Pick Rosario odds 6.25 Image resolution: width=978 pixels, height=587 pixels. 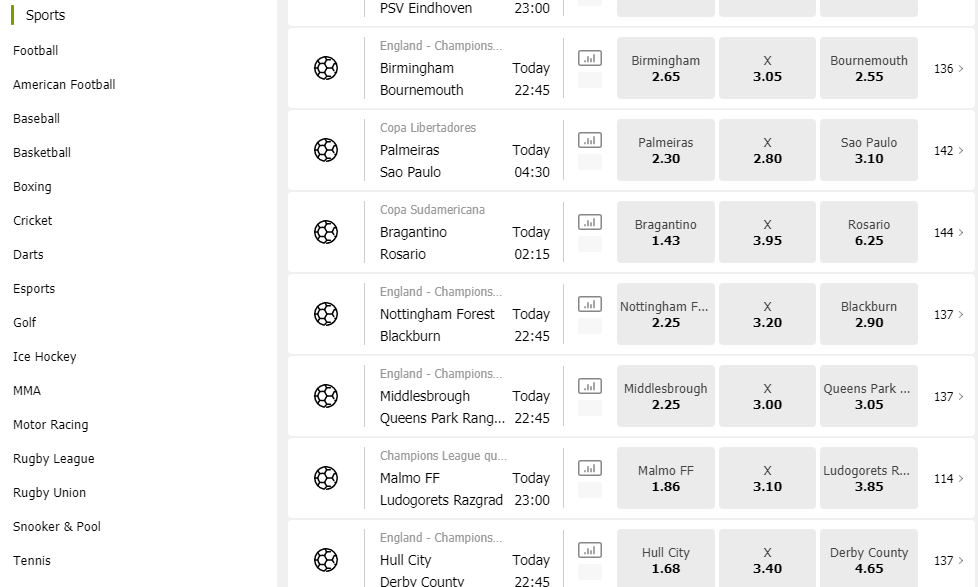869,232
